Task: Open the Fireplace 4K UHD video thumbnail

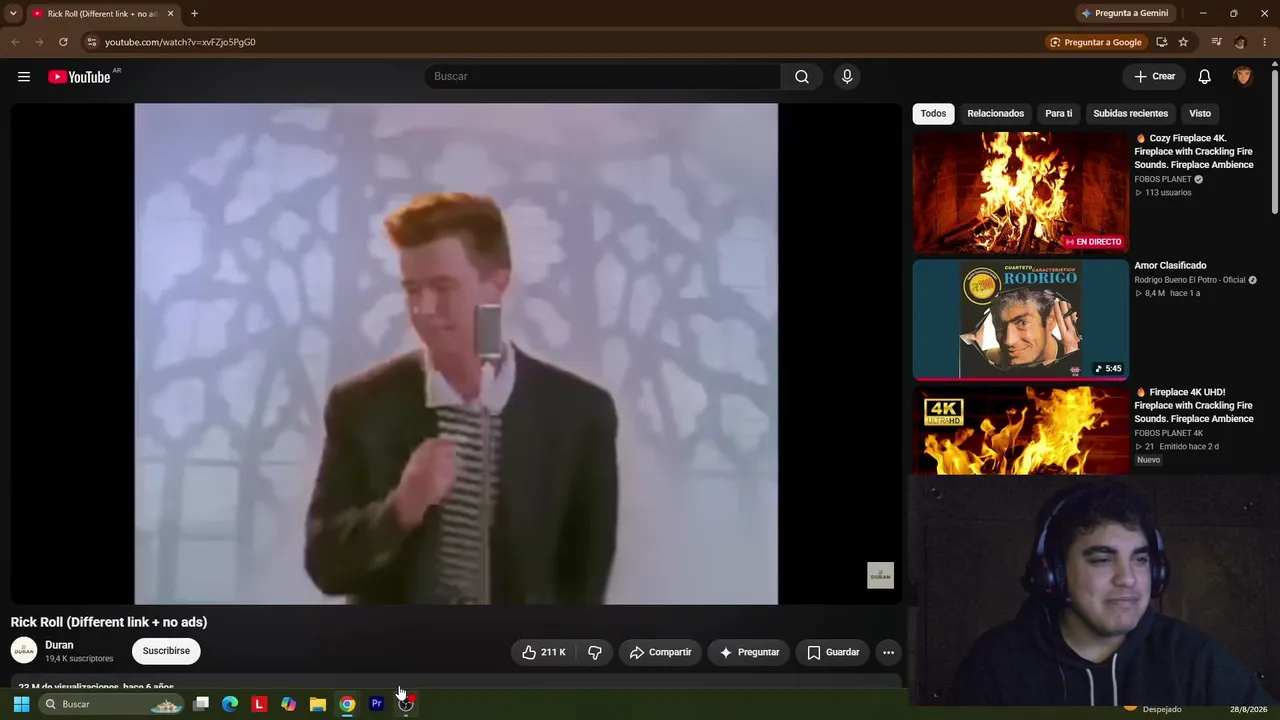Action: tap(1020, 430)
